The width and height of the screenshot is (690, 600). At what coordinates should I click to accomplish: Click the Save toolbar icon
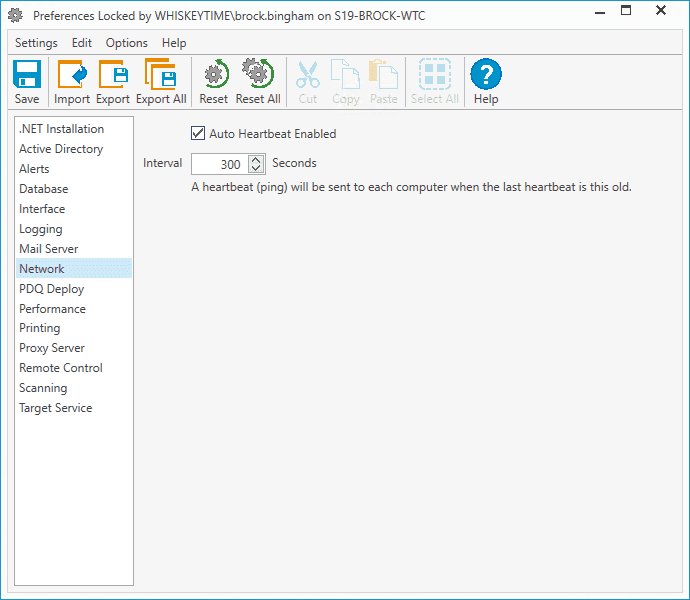click(27, 74)
